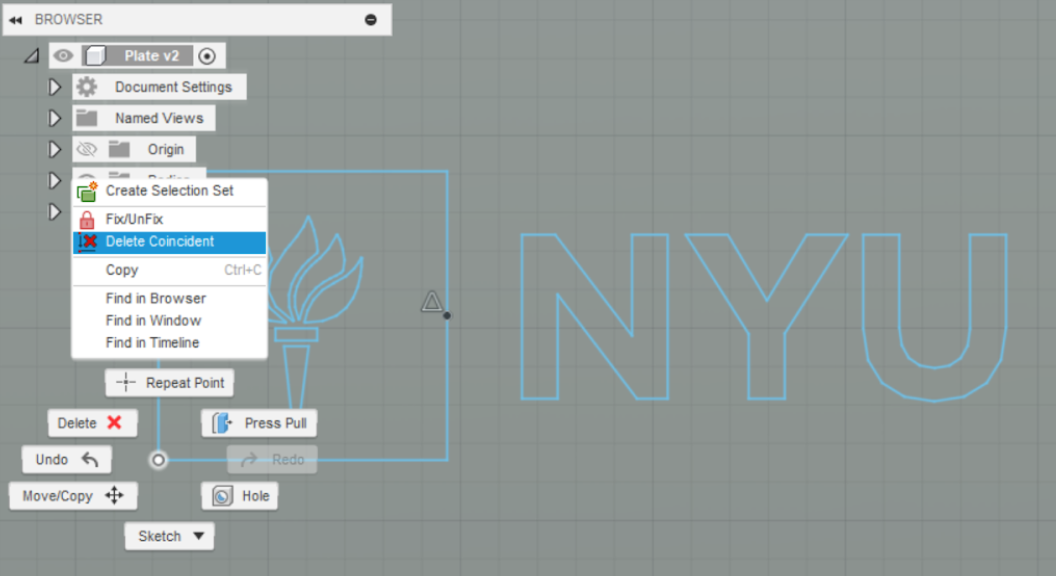
Task: Click the Undo button
Action: coord(67,459)
